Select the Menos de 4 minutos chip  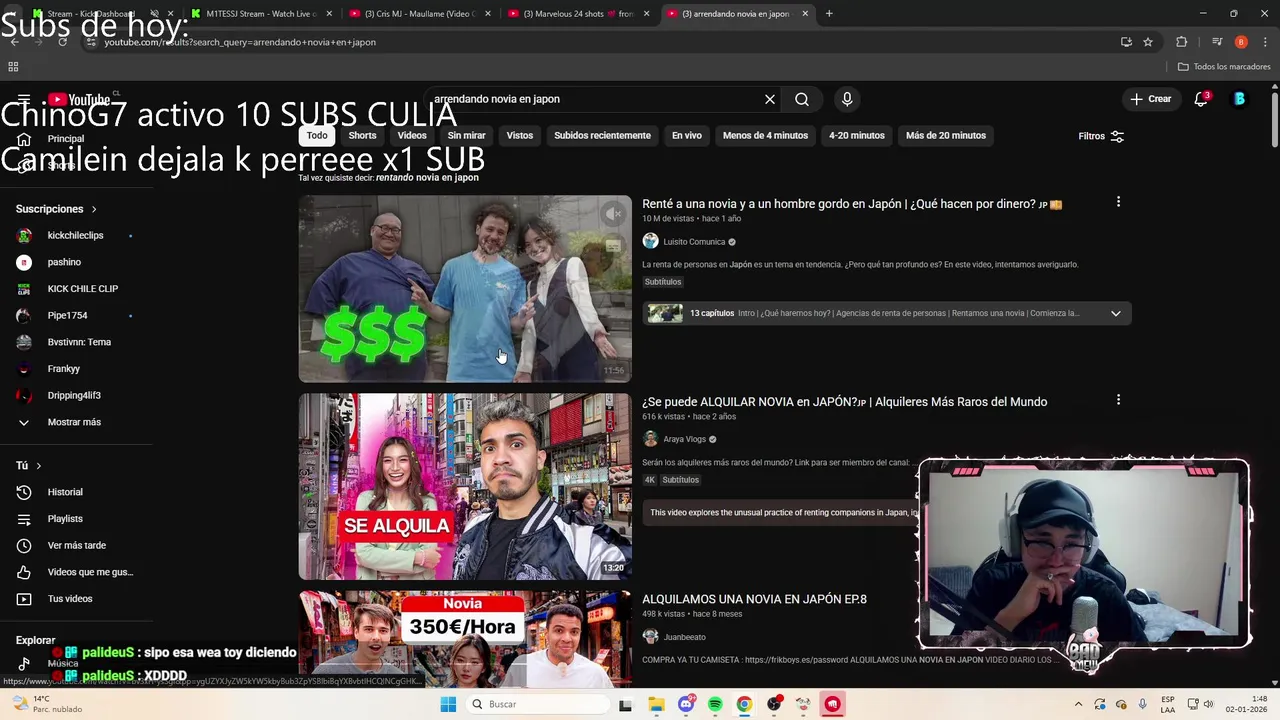click(765, 135)
